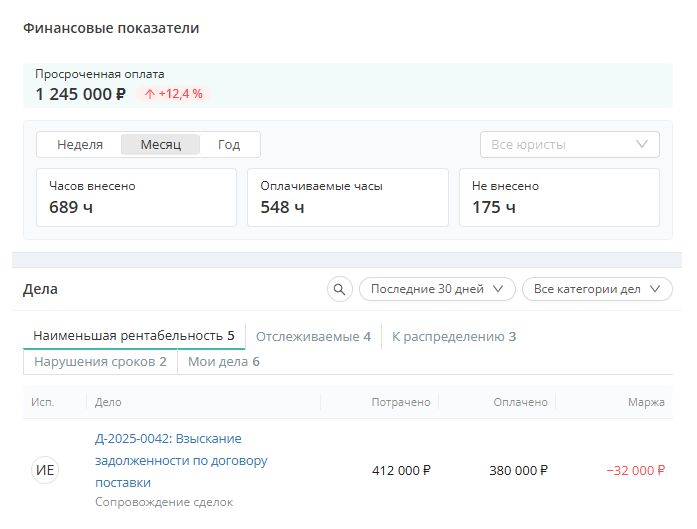The image size is (697, 529).
Task: Click the Маржа column header
Action: pos(646,402)
